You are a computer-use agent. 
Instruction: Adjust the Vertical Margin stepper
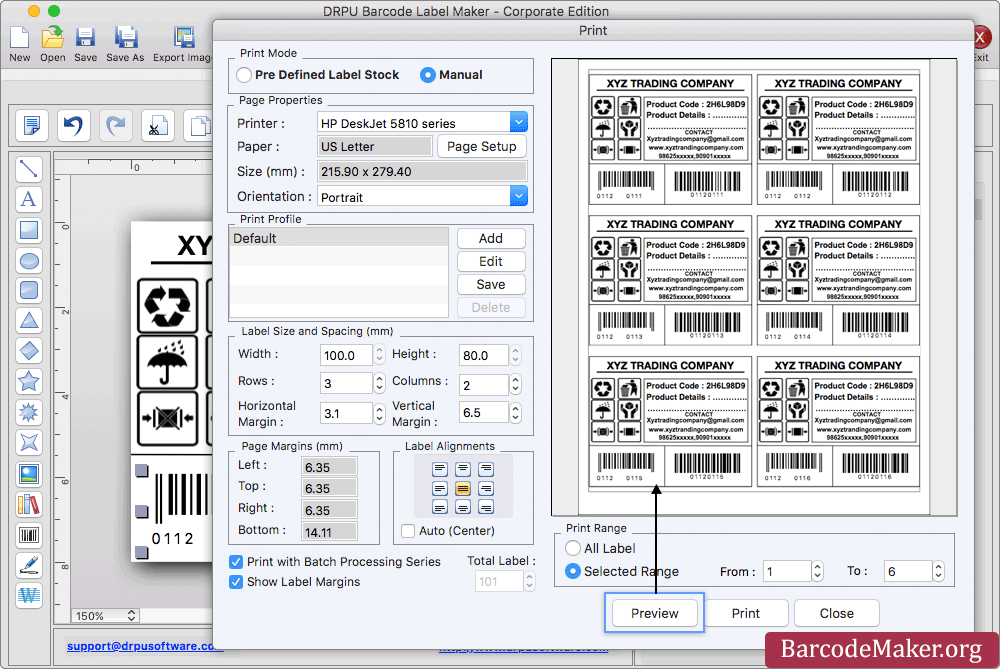click(515, 413)
